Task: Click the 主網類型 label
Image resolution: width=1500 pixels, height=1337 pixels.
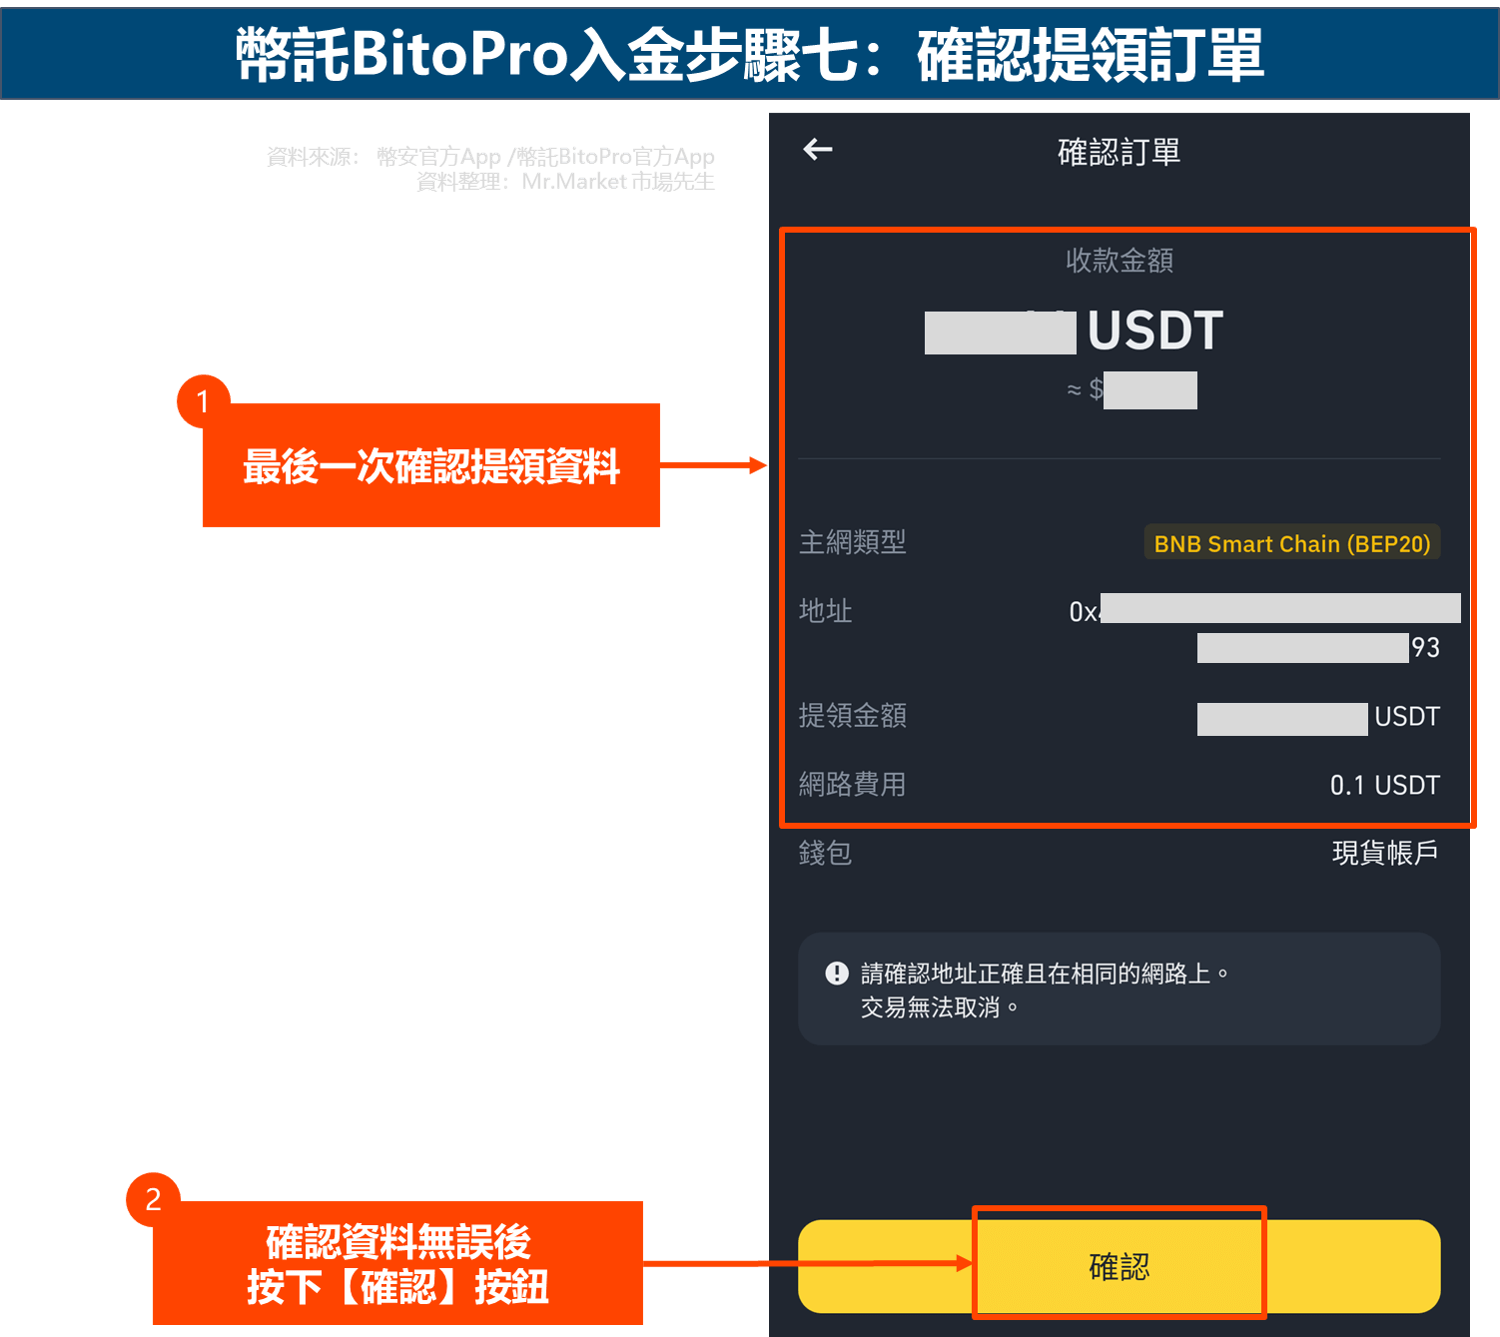Action: 852,542
